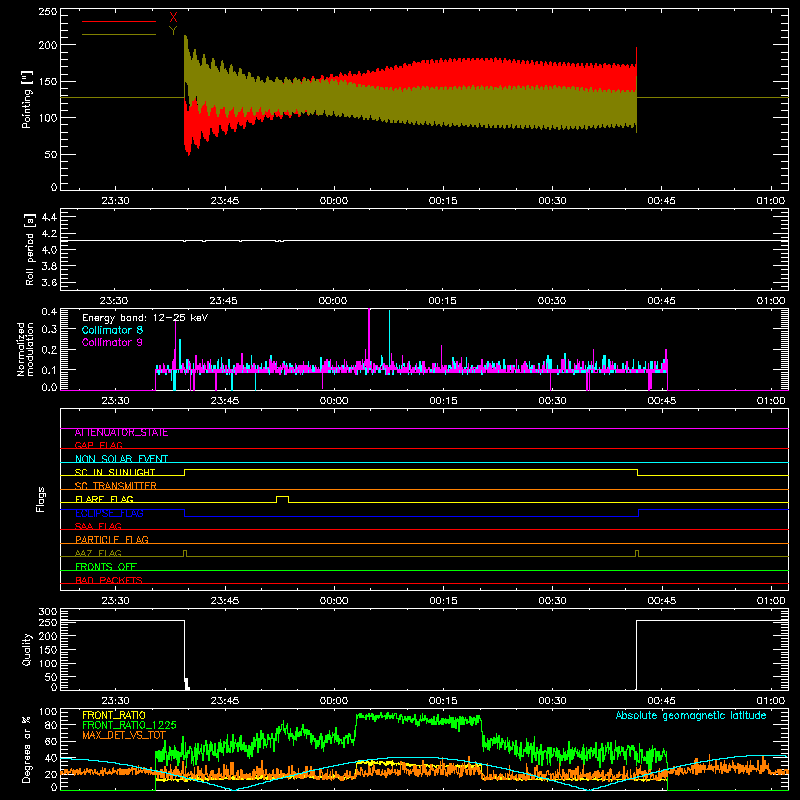Click the 00:45 tick label under Quality plot

tap(662, 701)
